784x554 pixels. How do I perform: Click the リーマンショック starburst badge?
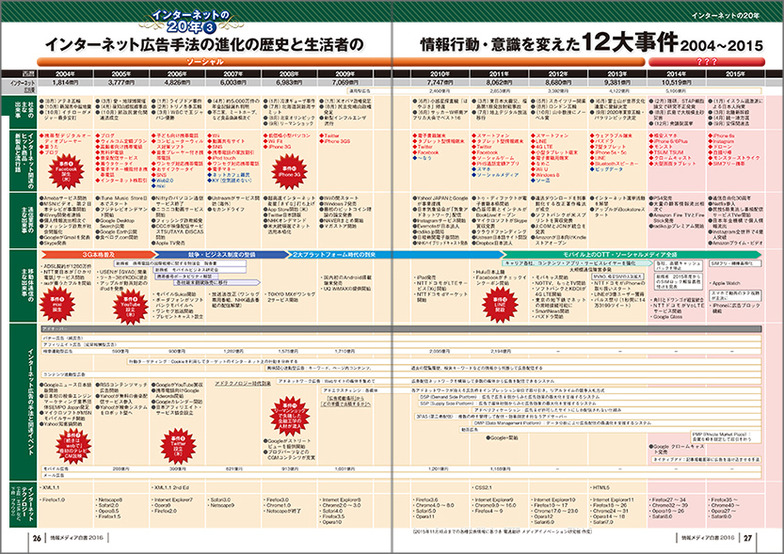point(290,415)
